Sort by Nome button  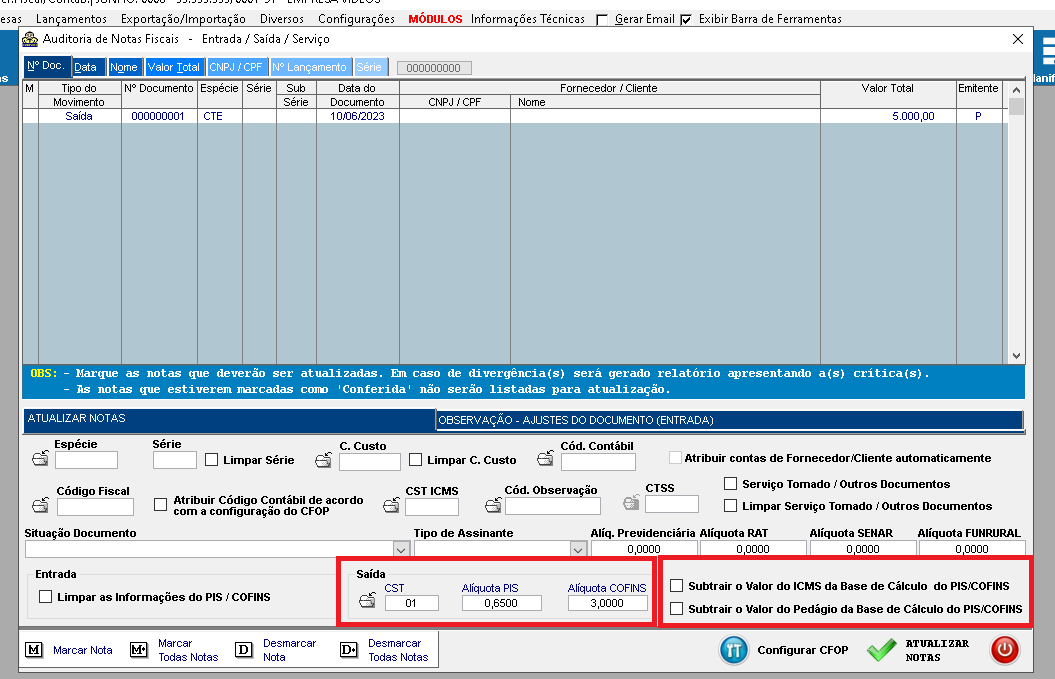125,67
